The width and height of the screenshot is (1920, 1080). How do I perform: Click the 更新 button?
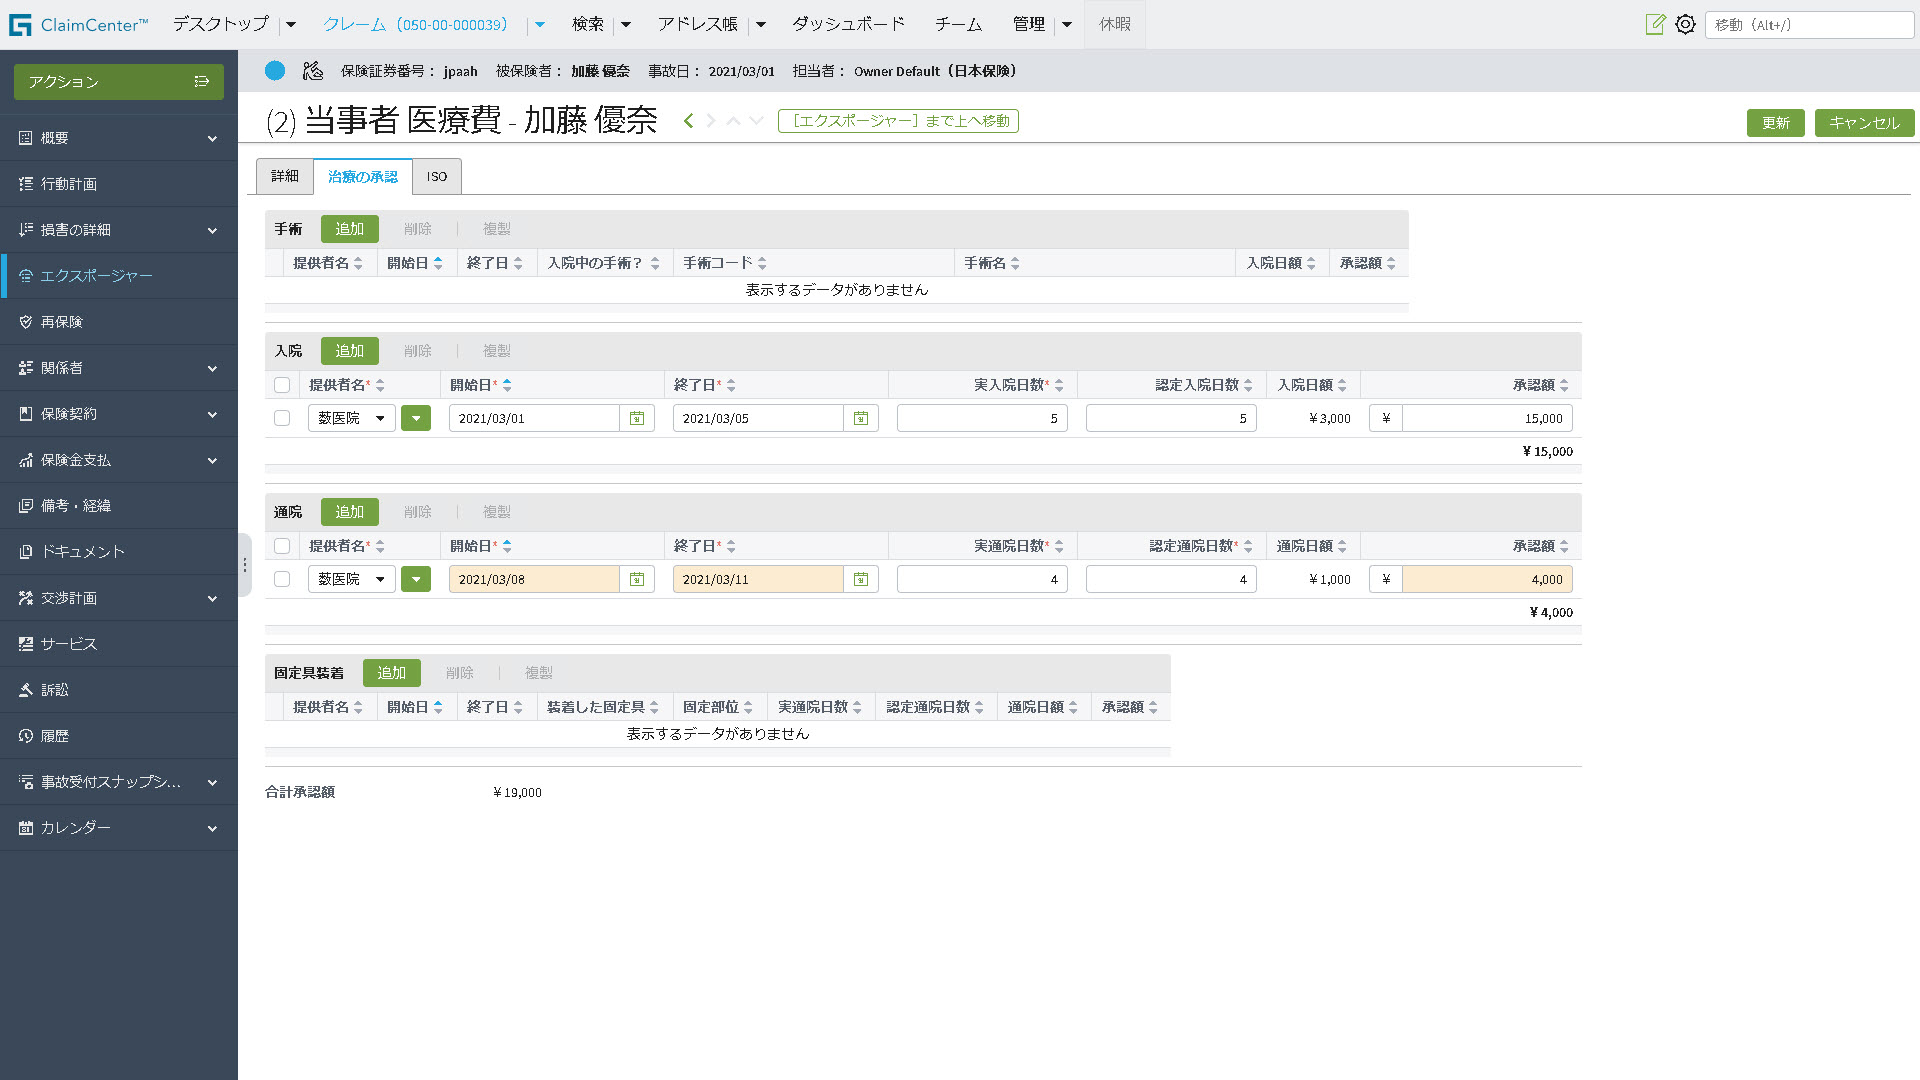[x=1775, y=122]
